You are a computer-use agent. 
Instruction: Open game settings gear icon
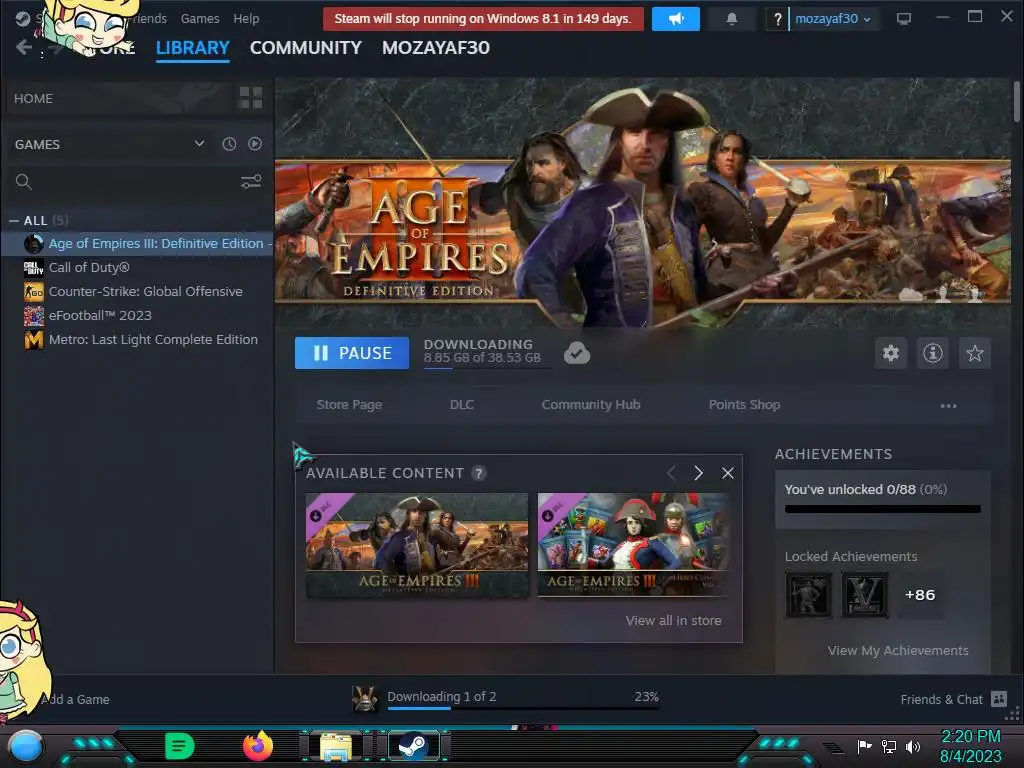pyautogui.click(x=891, y=353)
